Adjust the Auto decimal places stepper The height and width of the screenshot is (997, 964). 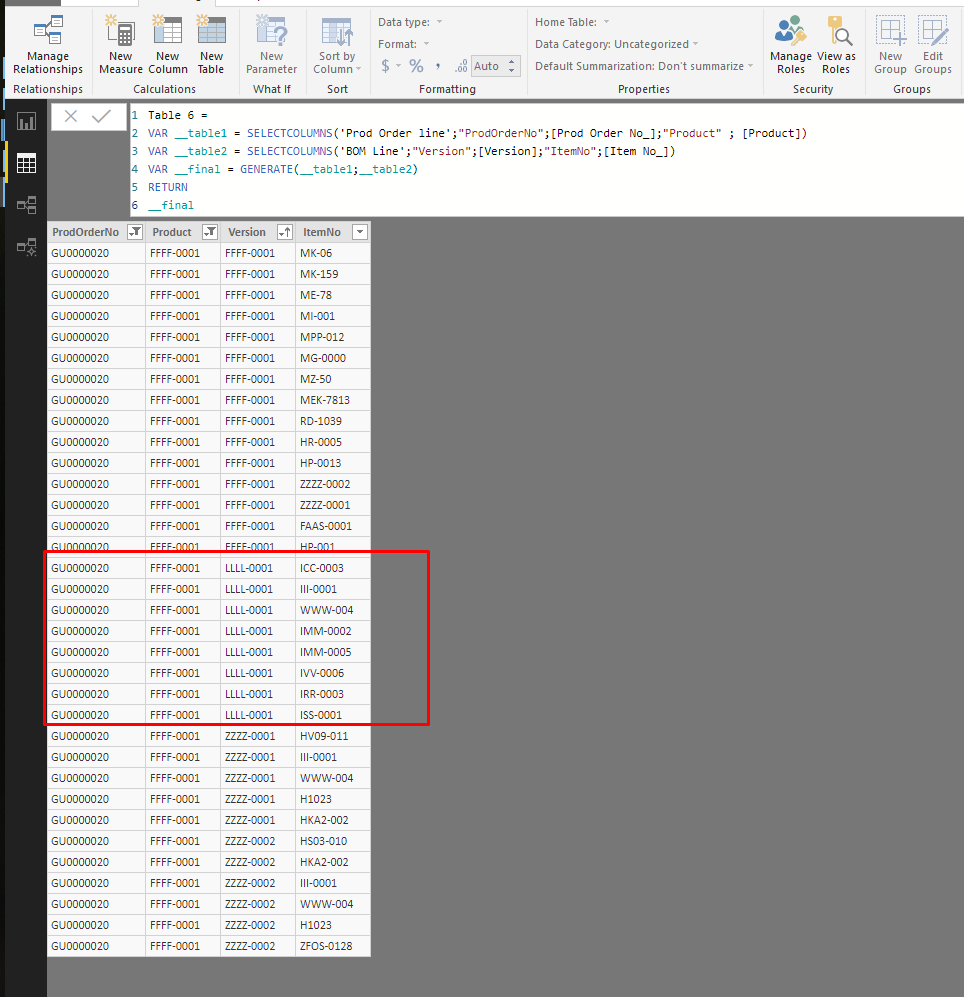pos(511,65)
